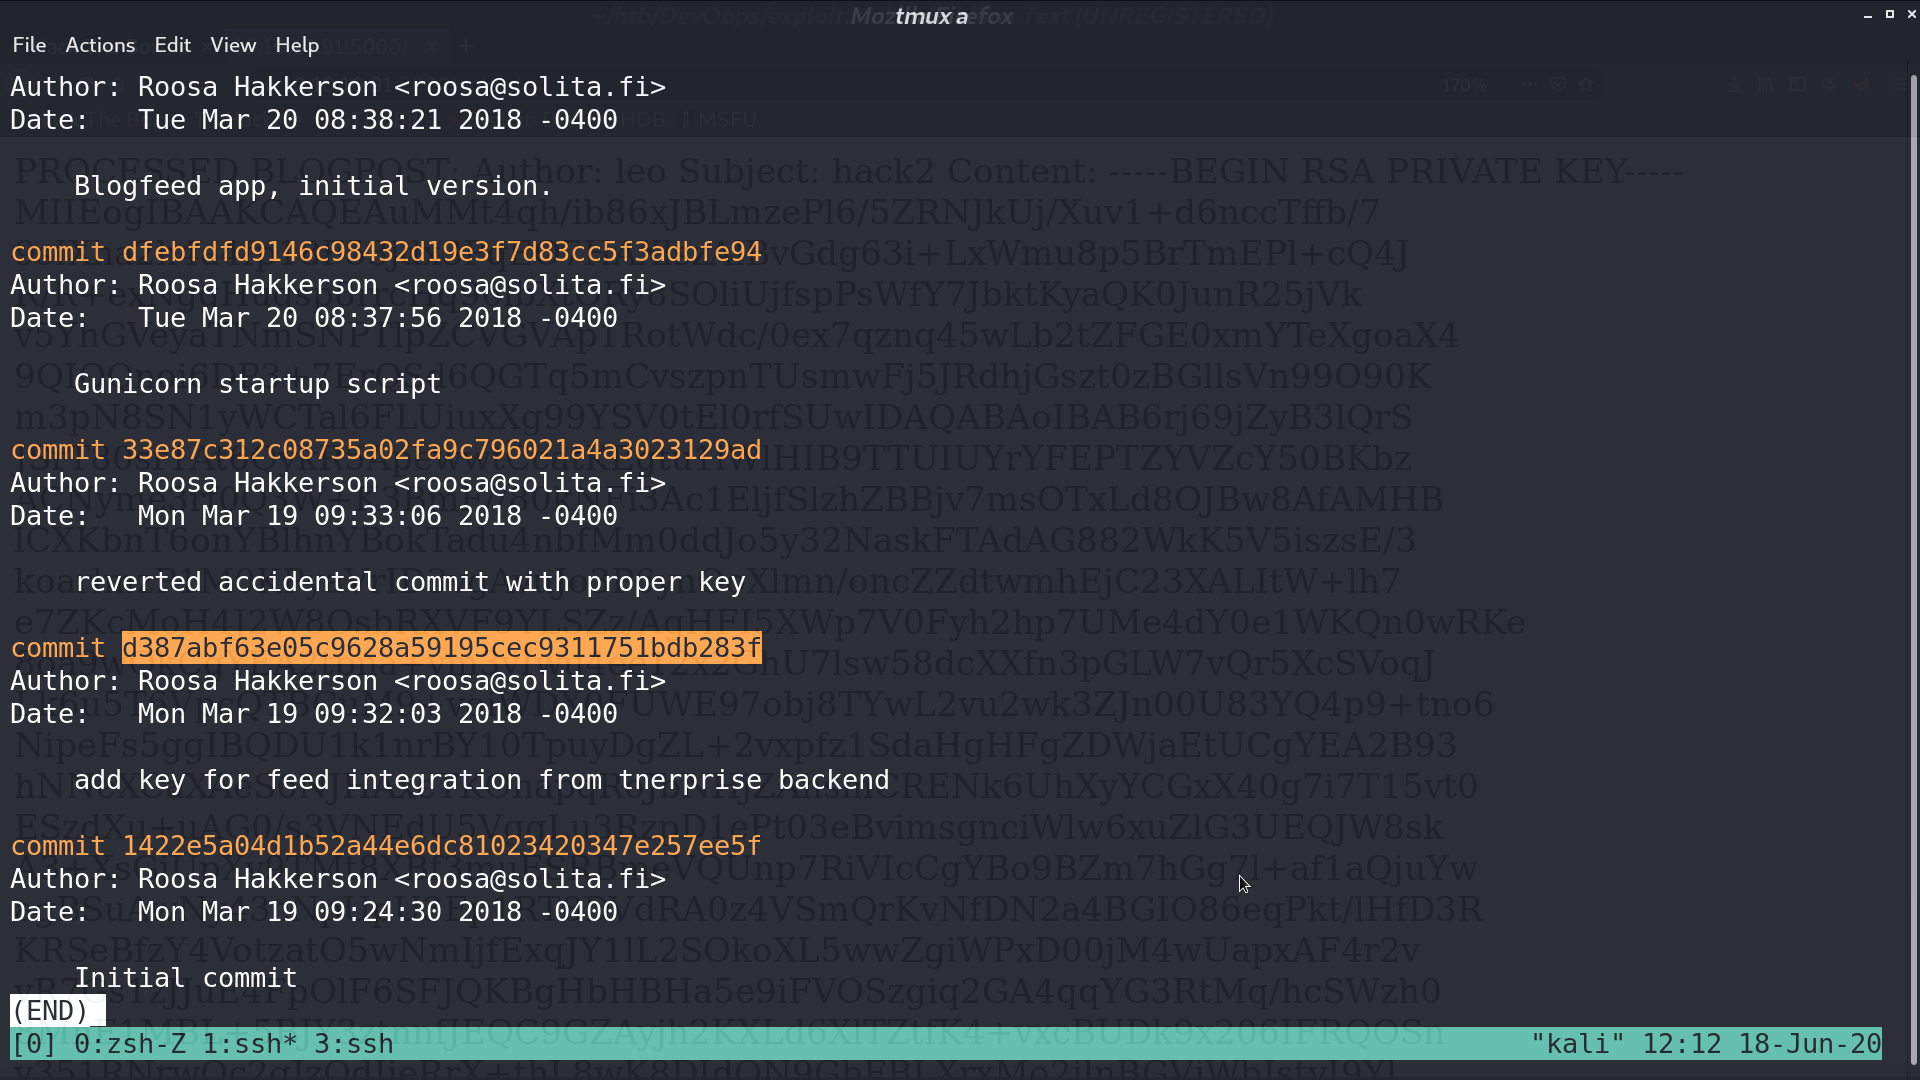Viewport: 1920px width, 1080px height.
Task: Click the commit hash dfebfdfd9146
Action: pyautogui.click(x=441, y=252)
